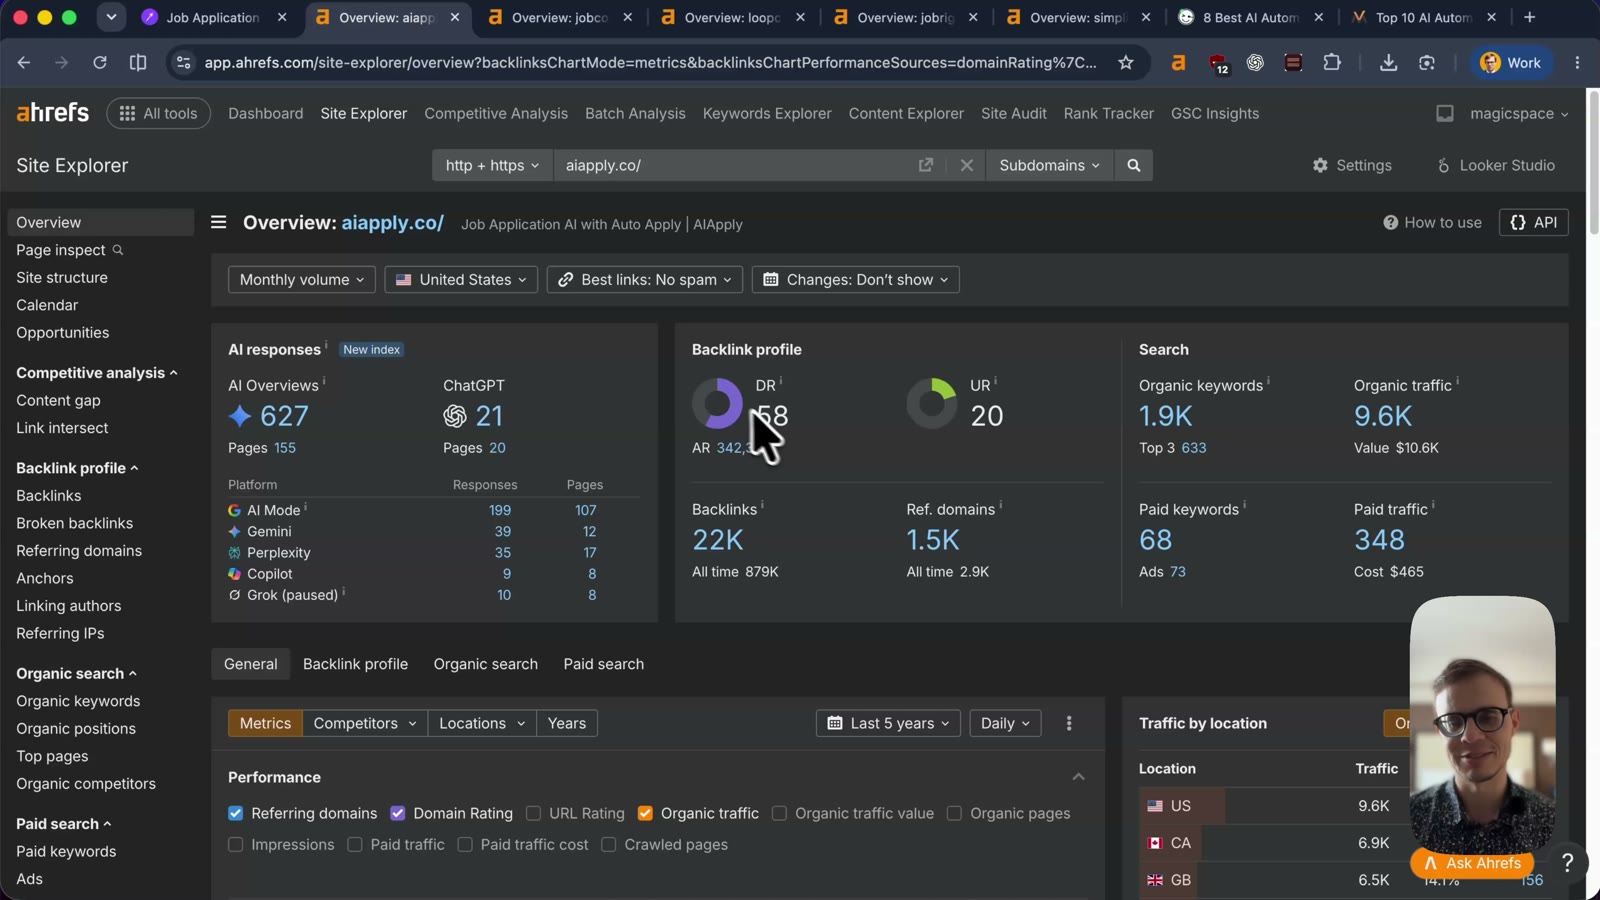Open Referring domains in the sidebar
The height and width of the screenshot is (900, 1600).
coord(79,551)
